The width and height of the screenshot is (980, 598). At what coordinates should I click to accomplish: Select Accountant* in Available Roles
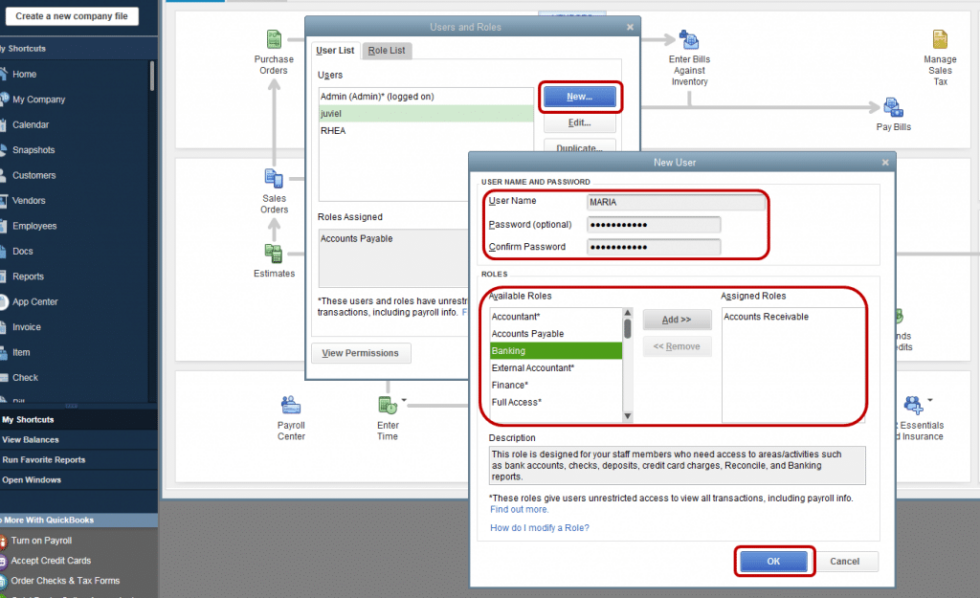(x=556, y=317)
